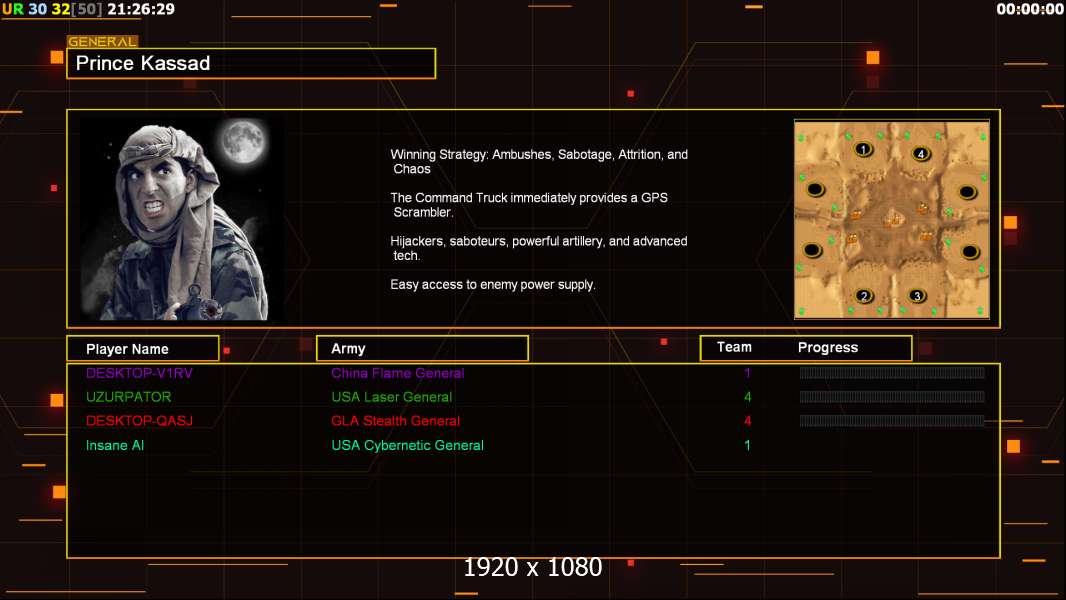Screen dimensions: 1066x600
Task: Click the Hijackers, saboteurs description line
Action: point(538,248)
